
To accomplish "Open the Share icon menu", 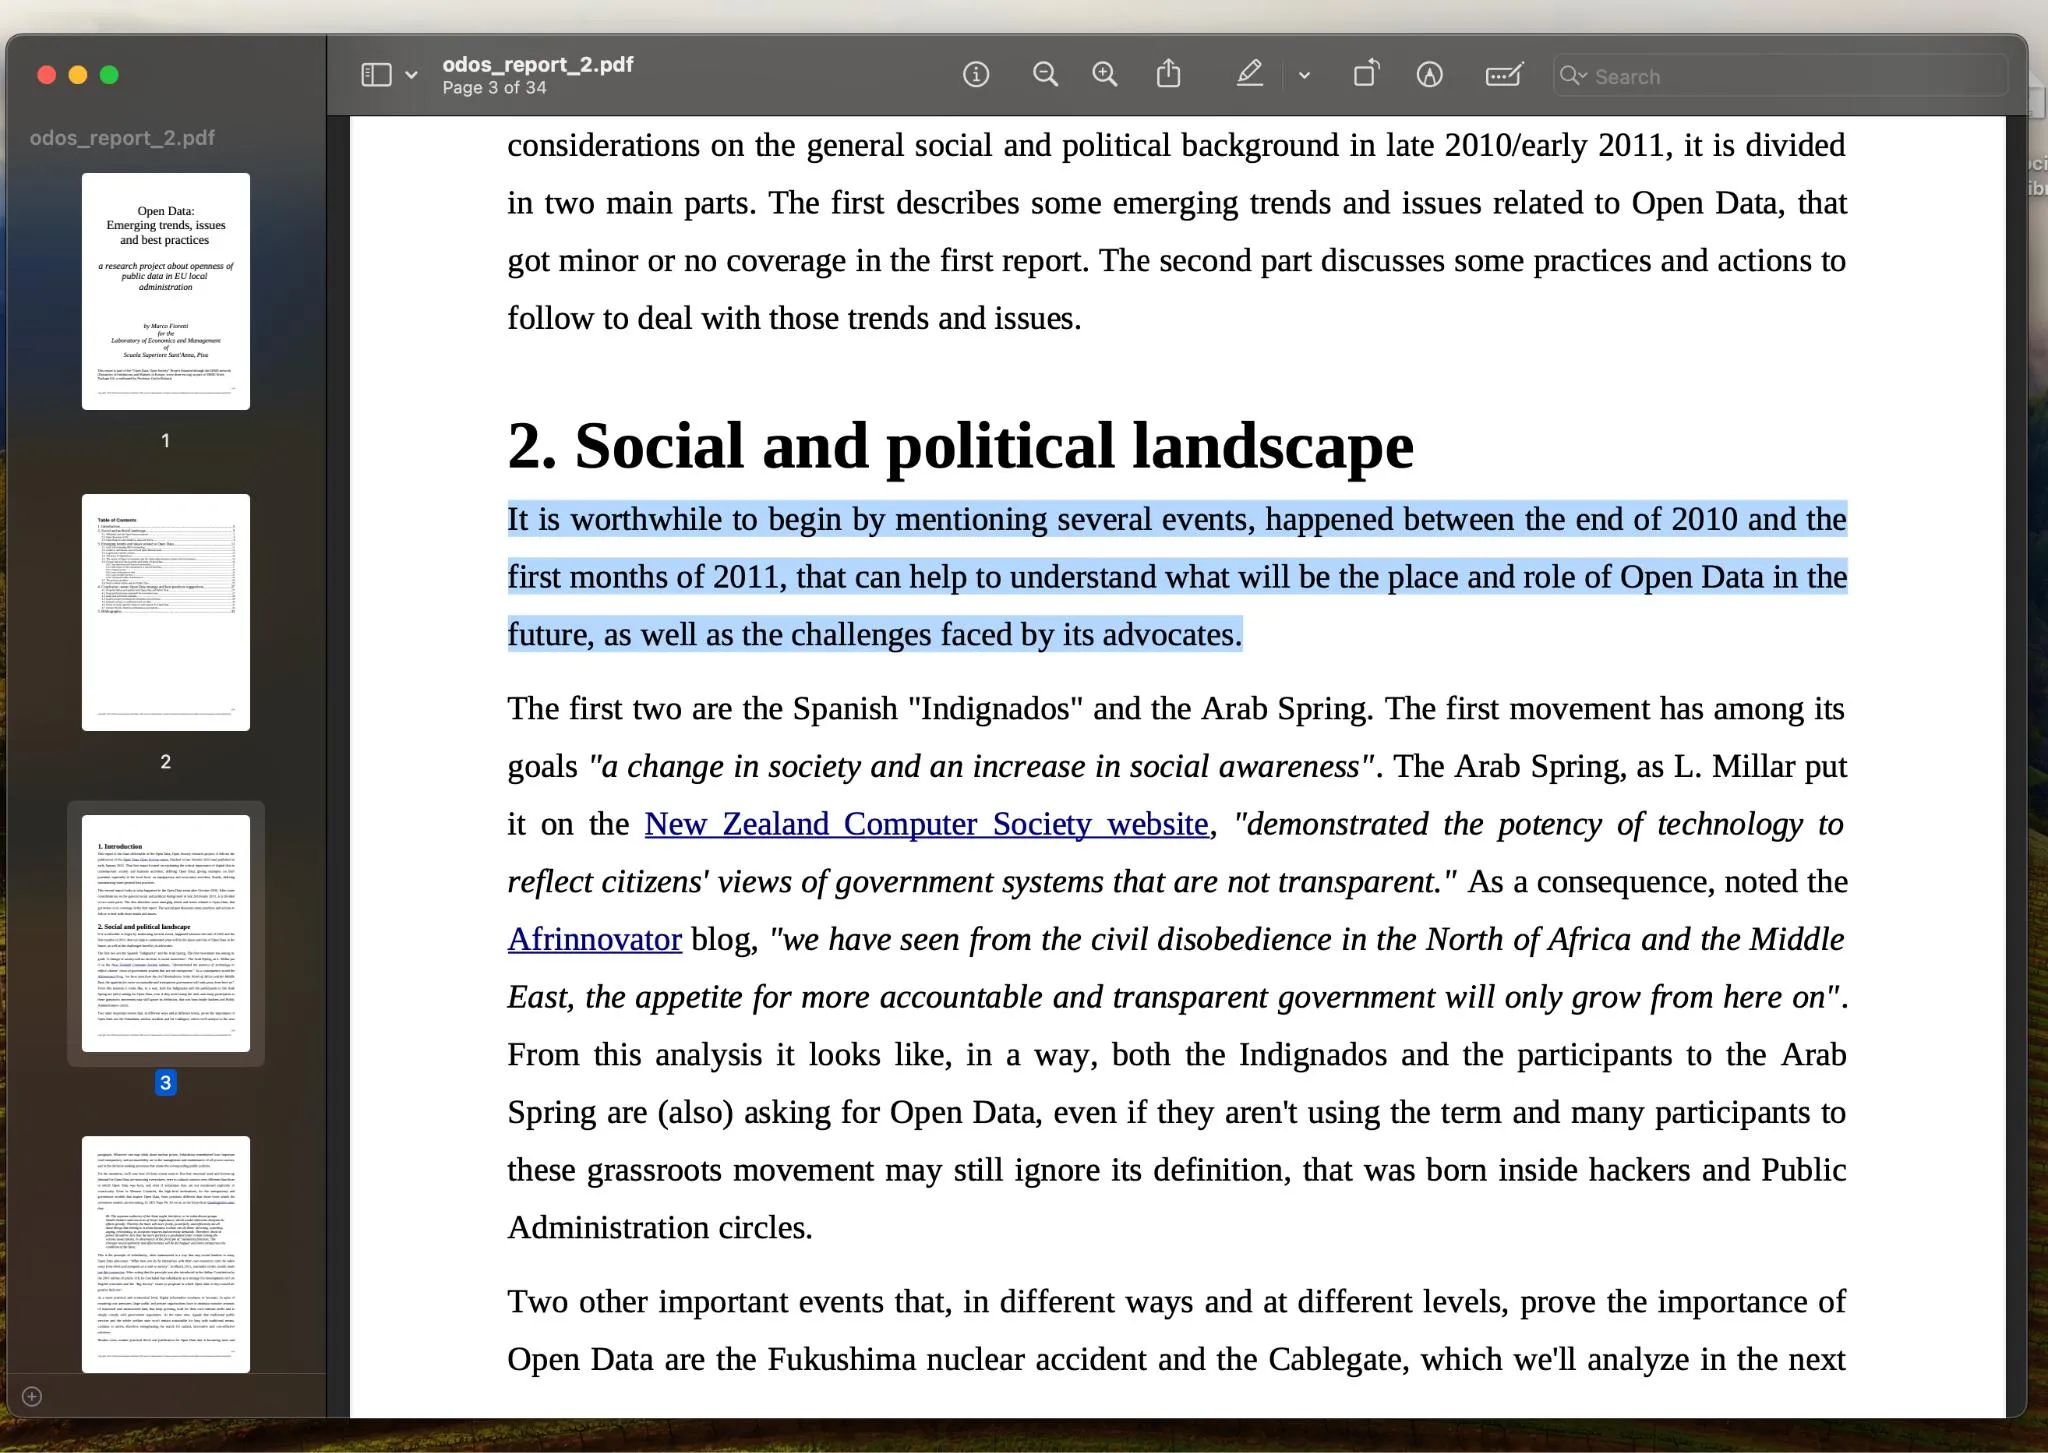I will (1168, 75).
